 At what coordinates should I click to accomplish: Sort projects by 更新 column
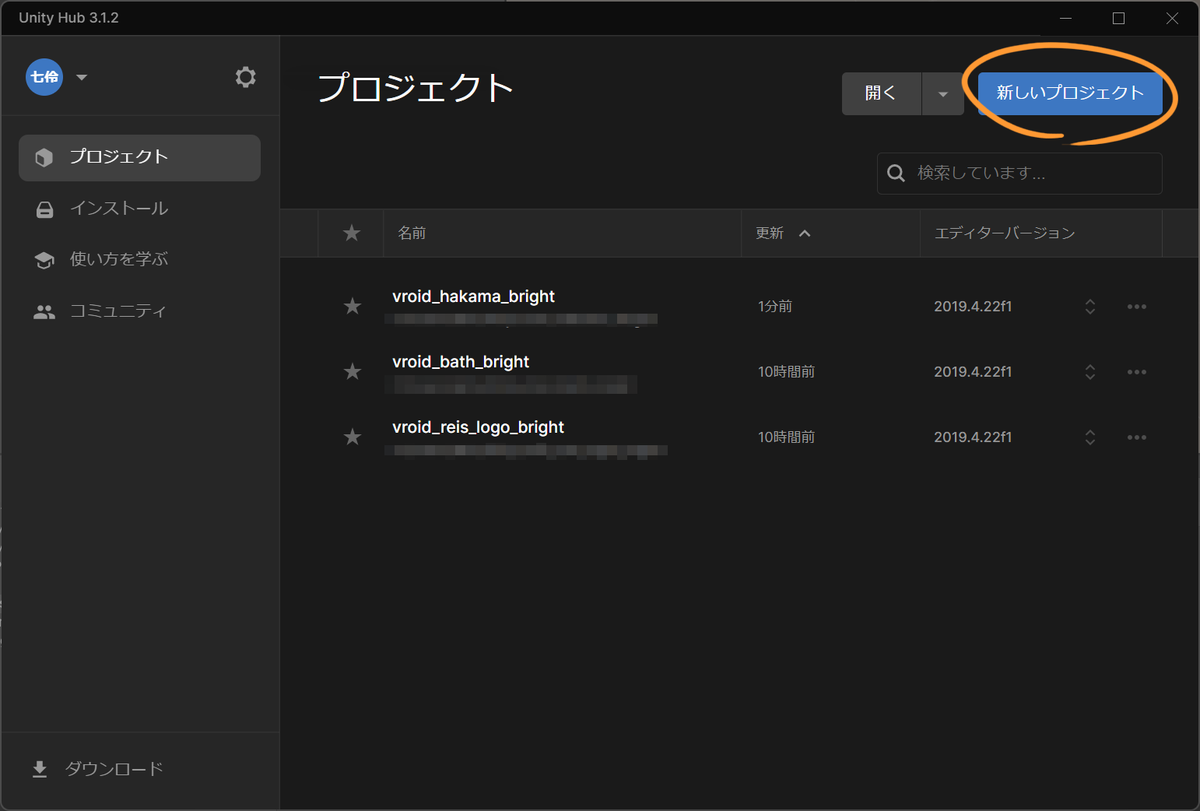[769, 233]
